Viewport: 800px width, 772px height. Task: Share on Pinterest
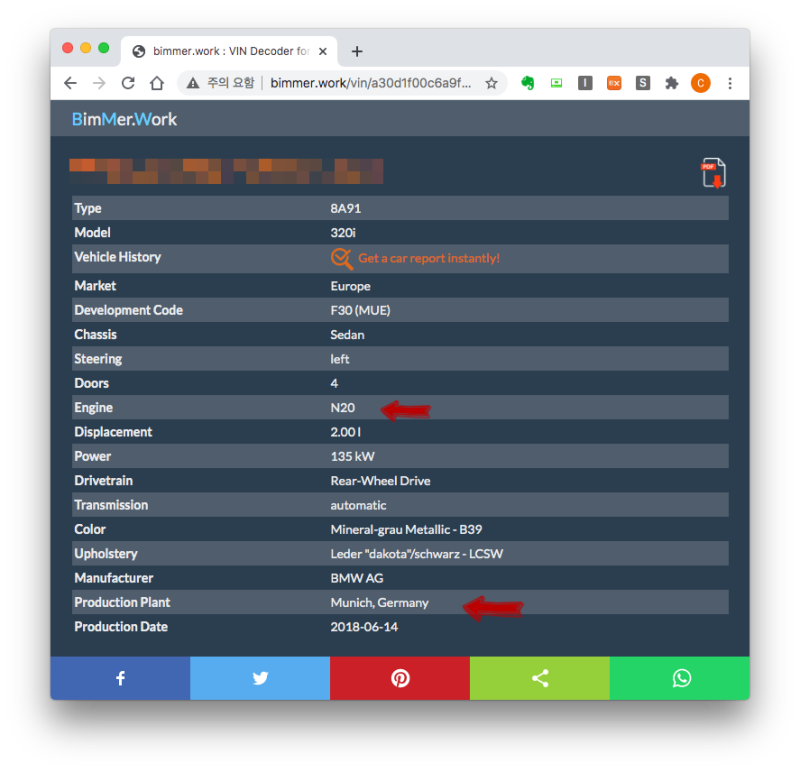400,678
